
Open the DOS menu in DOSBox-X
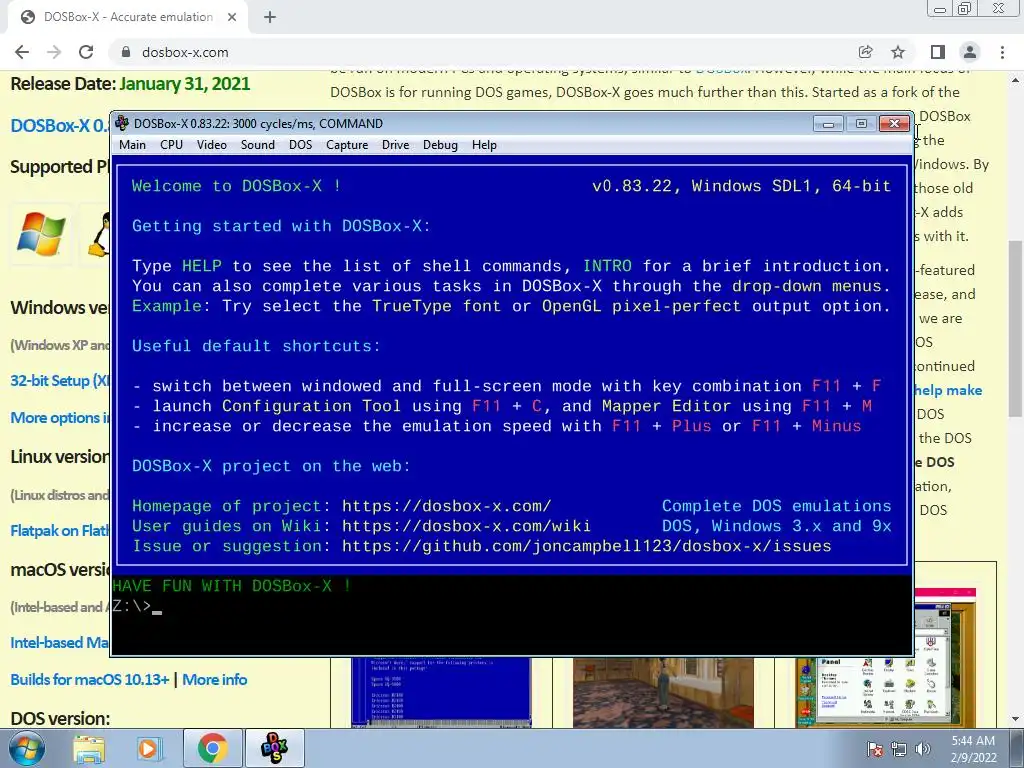click(x=300, y=145)
